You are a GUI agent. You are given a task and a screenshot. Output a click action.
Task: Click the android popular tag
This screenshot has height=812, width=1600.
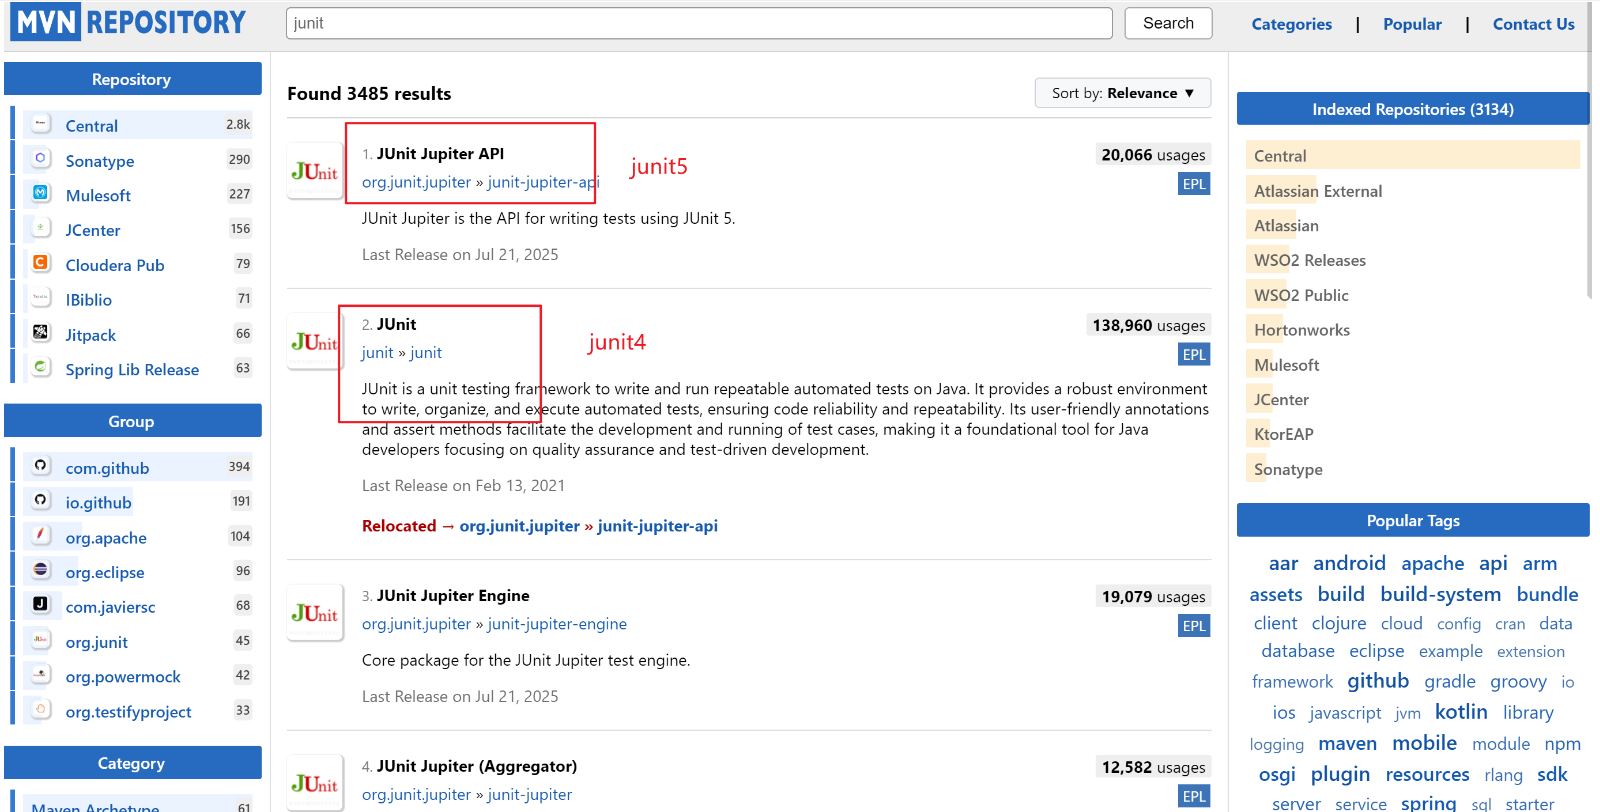click(1349, 563)
